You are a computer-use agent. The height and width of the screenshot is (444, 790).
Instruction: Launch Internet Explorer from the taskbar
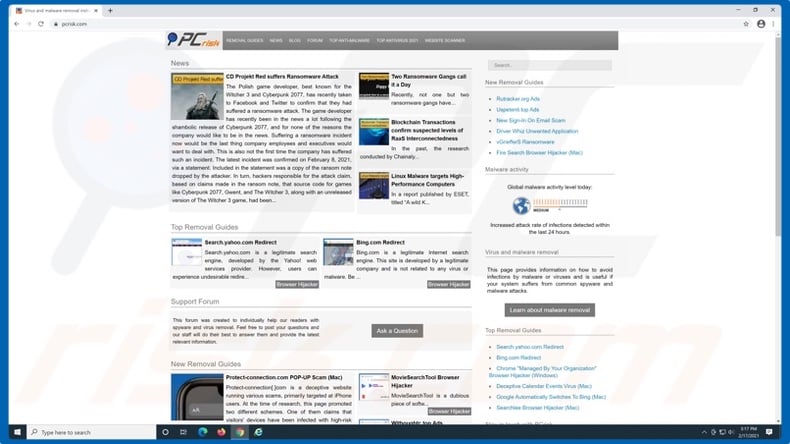point(258,432)
